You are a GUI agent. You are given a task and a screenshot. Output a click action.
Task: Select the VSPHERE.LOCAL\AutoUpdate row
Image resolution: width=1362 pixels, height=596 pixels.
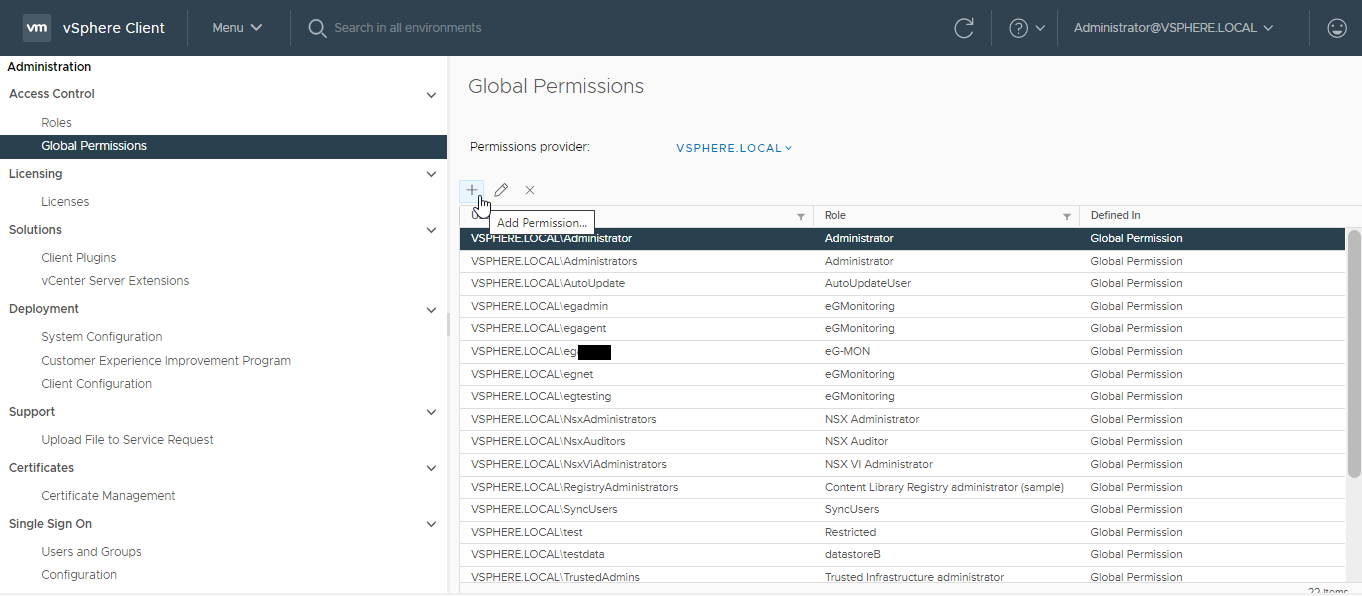903,284
